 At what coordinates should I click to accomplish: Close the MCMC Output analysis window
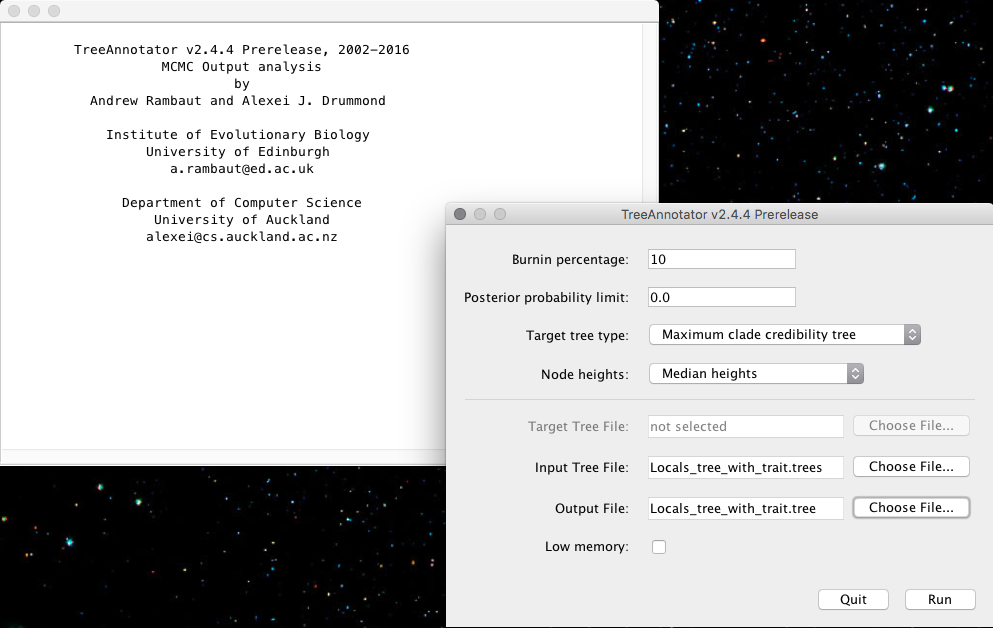[14, 11]
